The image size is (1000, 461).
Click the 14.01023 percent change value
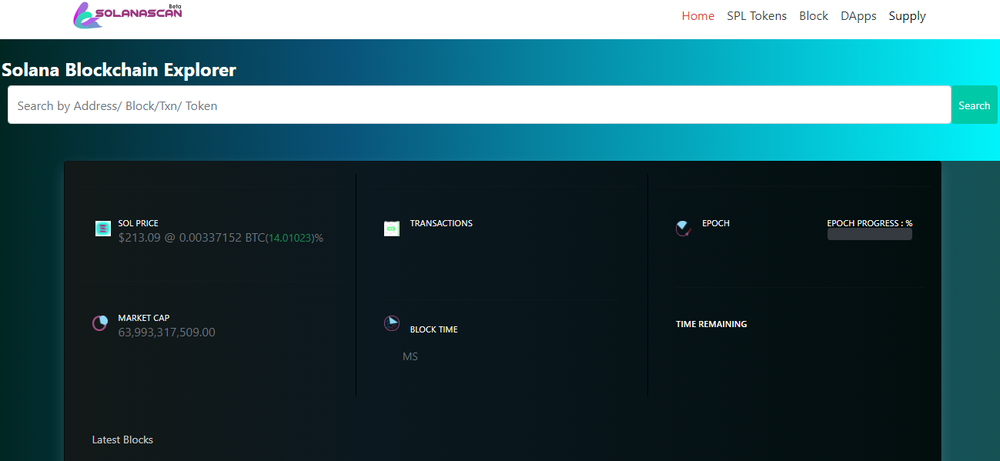coord(290,238)
